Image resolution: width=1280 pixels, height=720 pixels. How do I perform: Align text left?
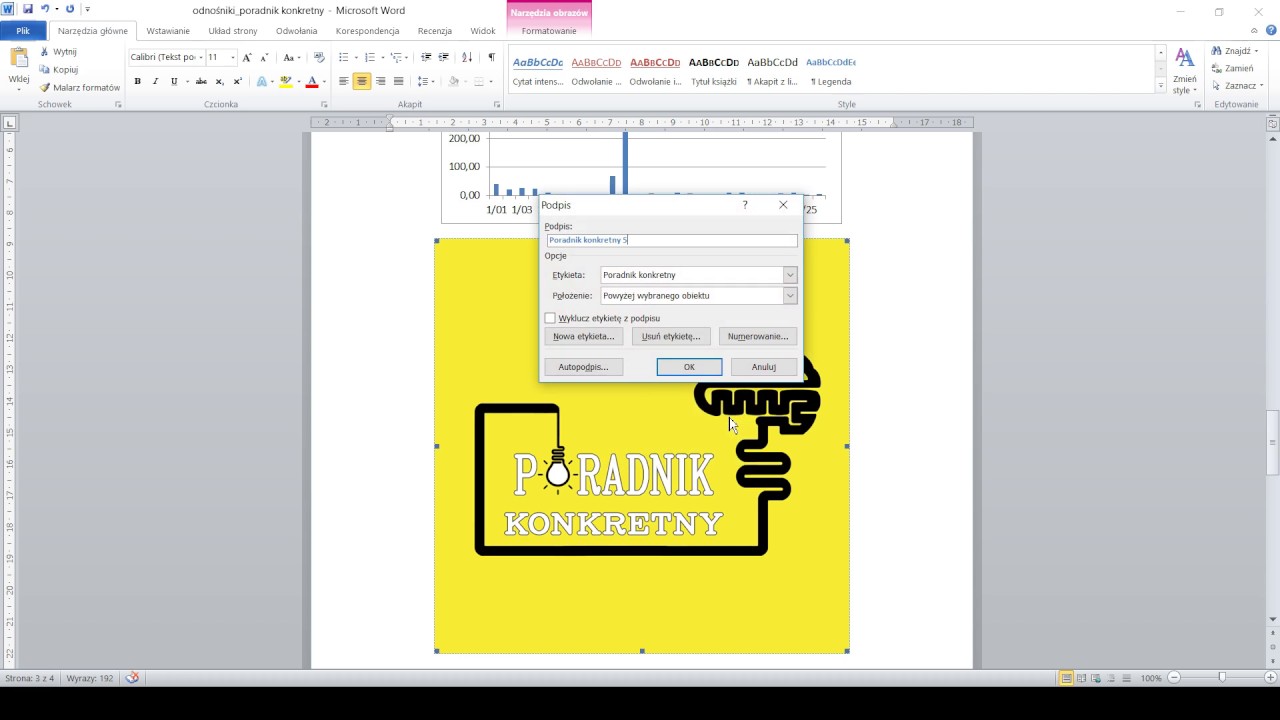point(344,81)
